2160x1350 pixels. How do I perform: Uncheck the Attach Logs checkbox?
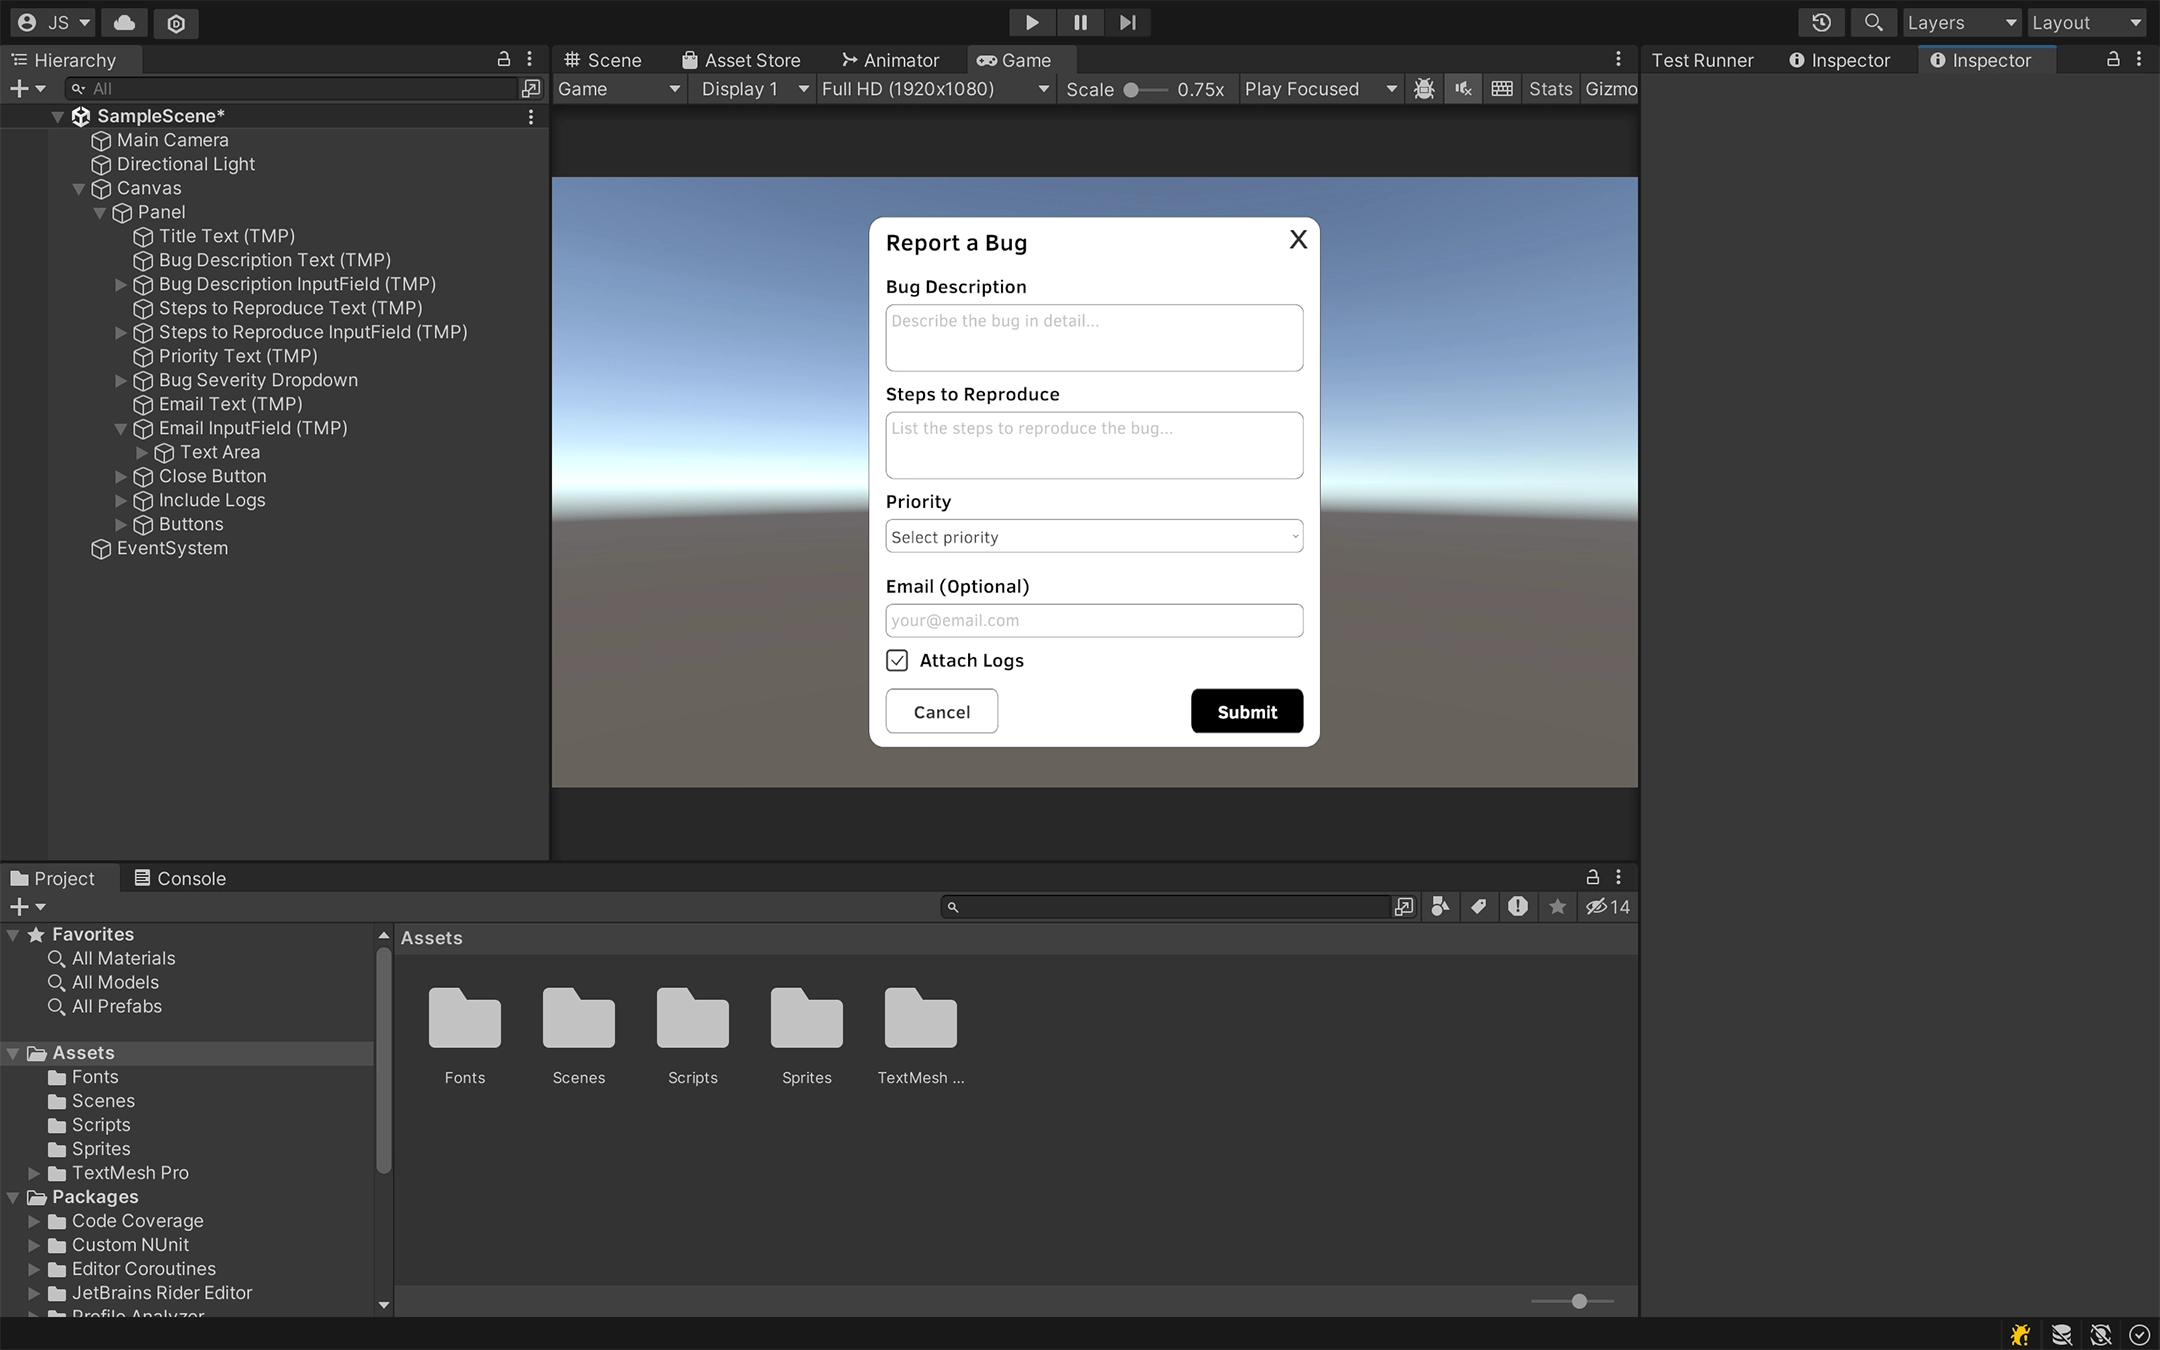pyautogui.click(x=896, y=660)
